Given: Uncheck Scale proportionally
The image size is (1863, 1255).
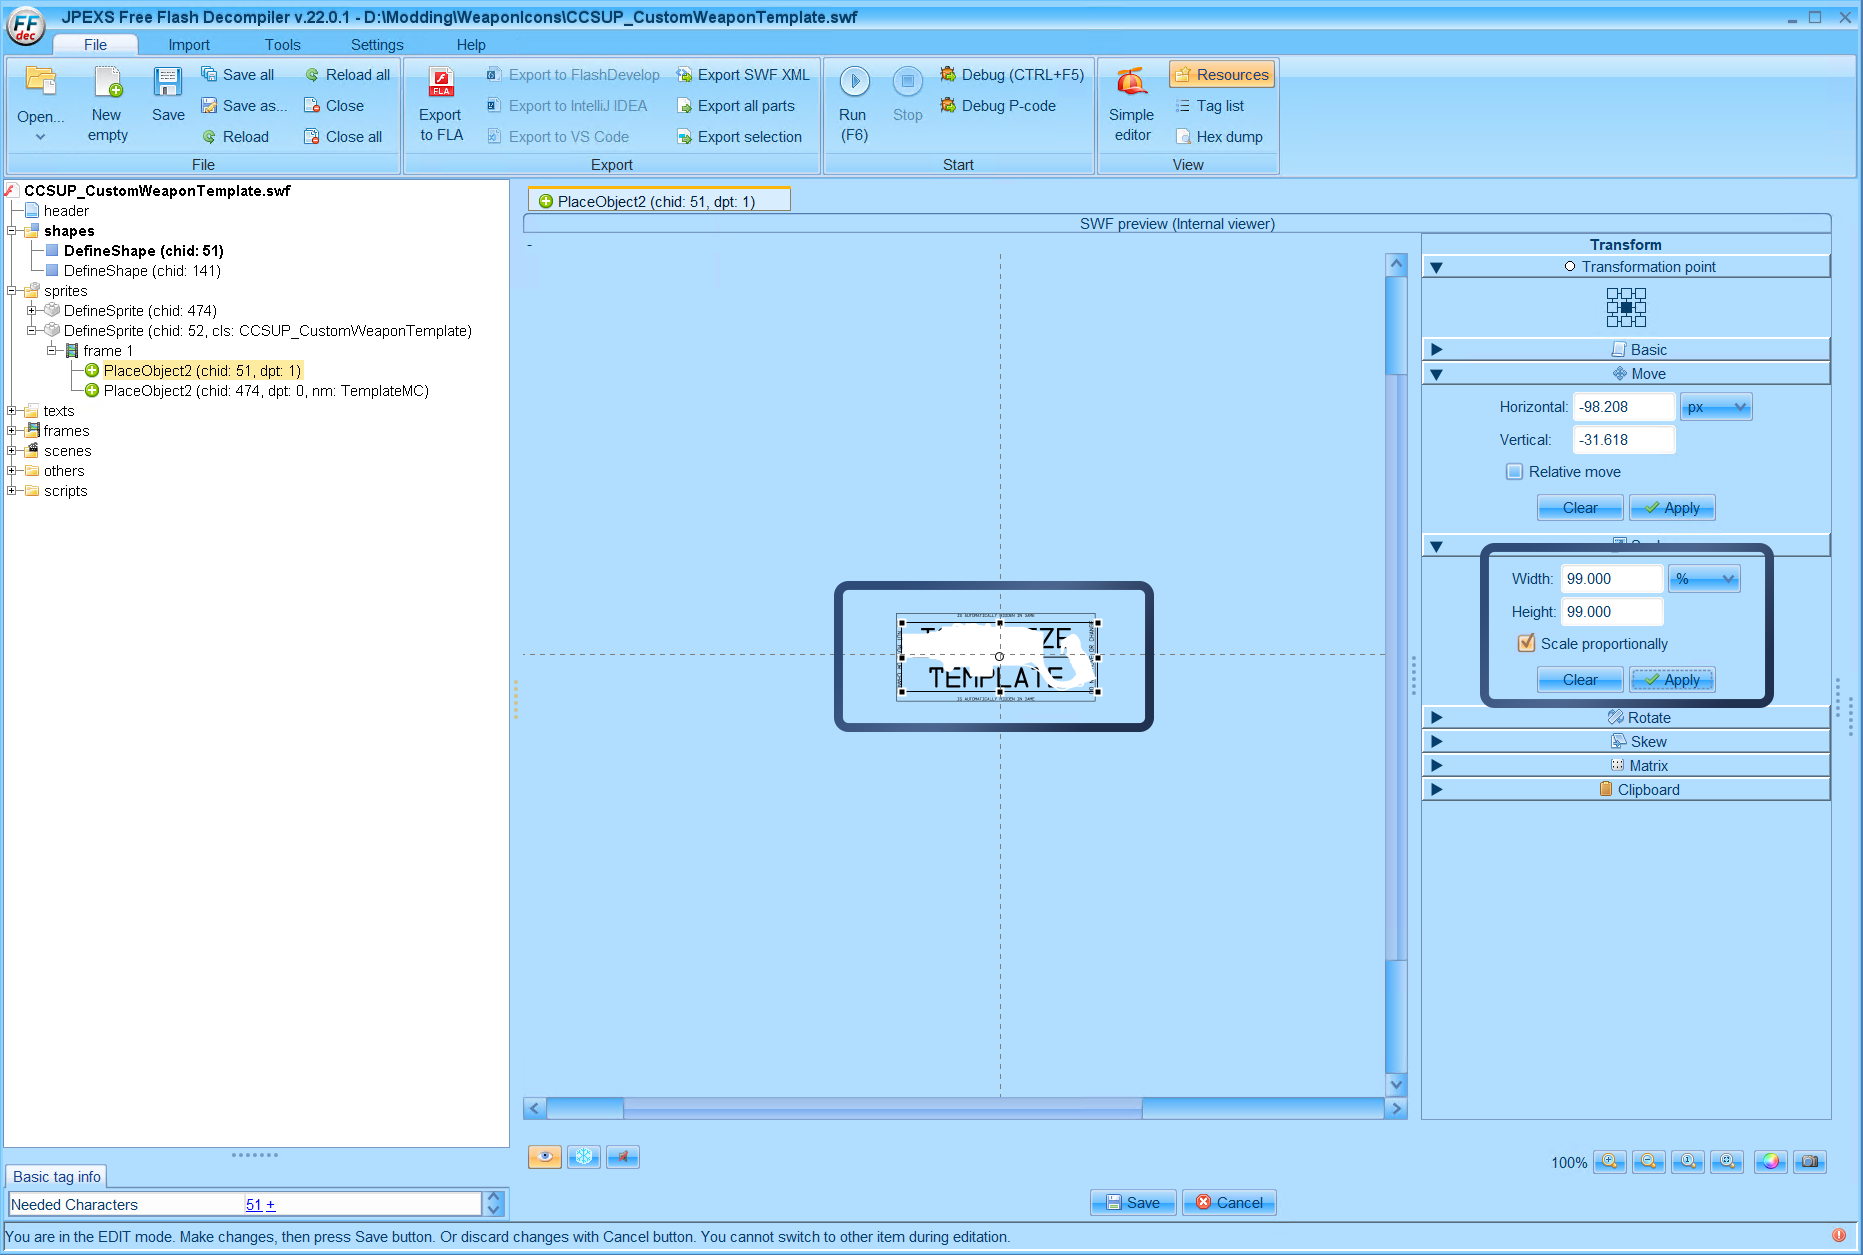Looking at the screenshot, I should 1526,643.
